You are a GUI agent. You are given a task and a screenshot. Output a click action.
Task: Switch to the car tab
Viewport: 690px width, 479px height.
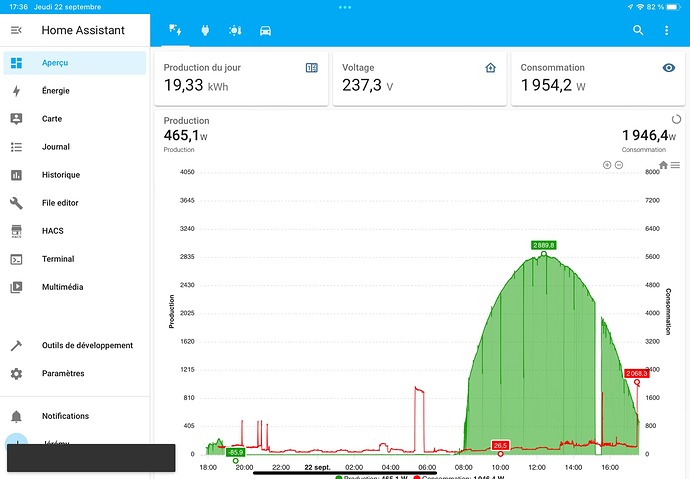coord(265,31)
